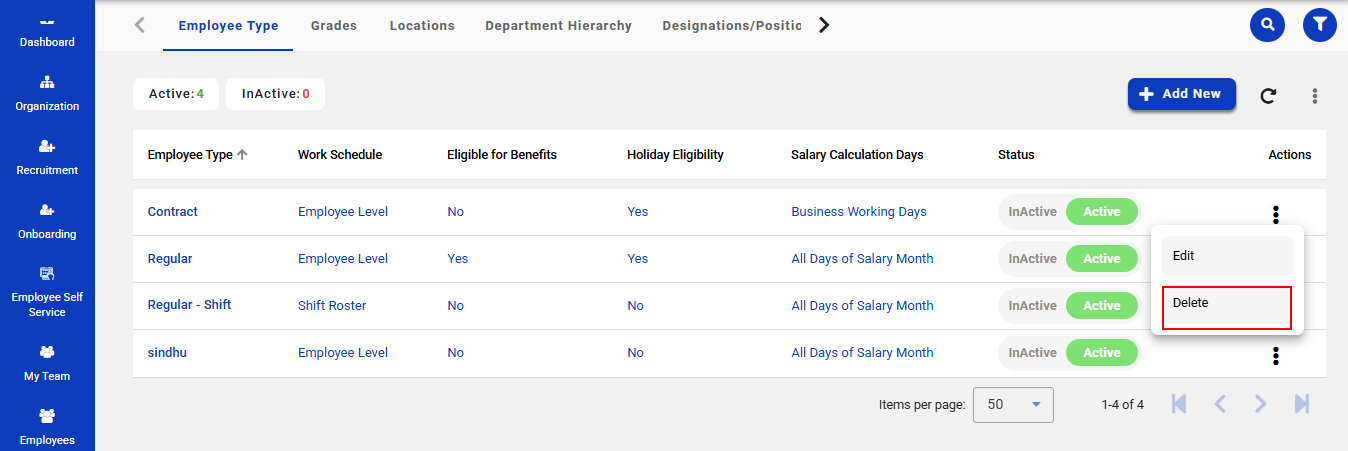Open the Regular - Shift employee type link
Image resolution: width=1348 pixels, height=451 pixels.
pyautogui.click(x=189, y=305)
